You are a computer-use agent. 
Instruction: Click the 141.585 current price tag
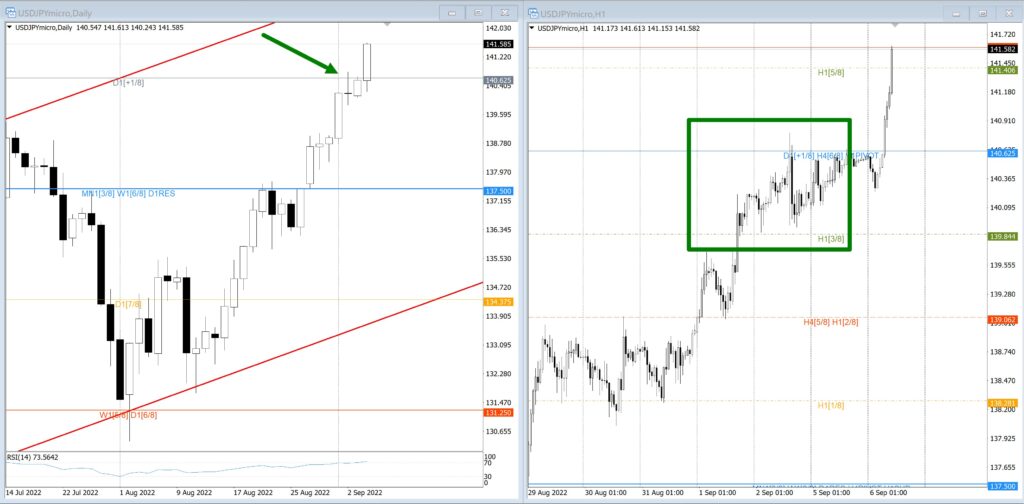[x=498, y=45]
